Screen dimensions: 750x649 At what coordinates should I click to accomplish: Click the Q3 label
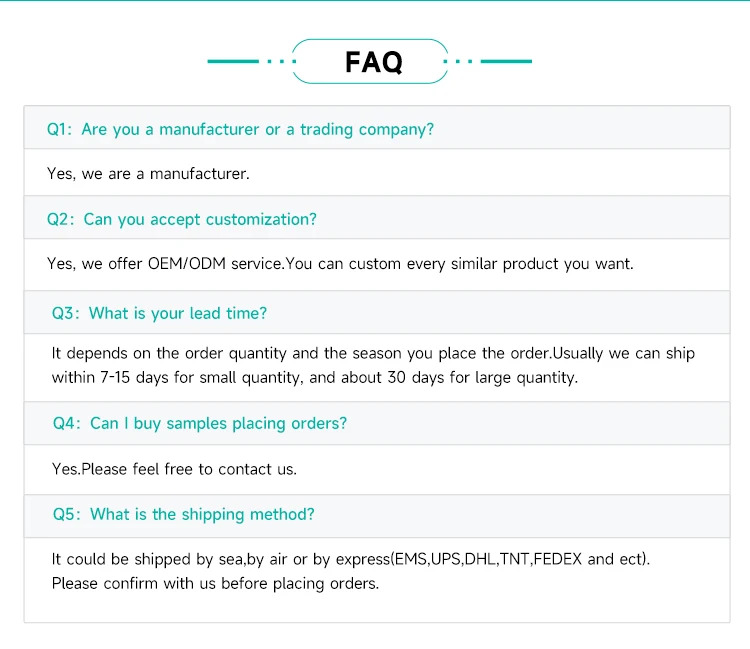(66, 313)
